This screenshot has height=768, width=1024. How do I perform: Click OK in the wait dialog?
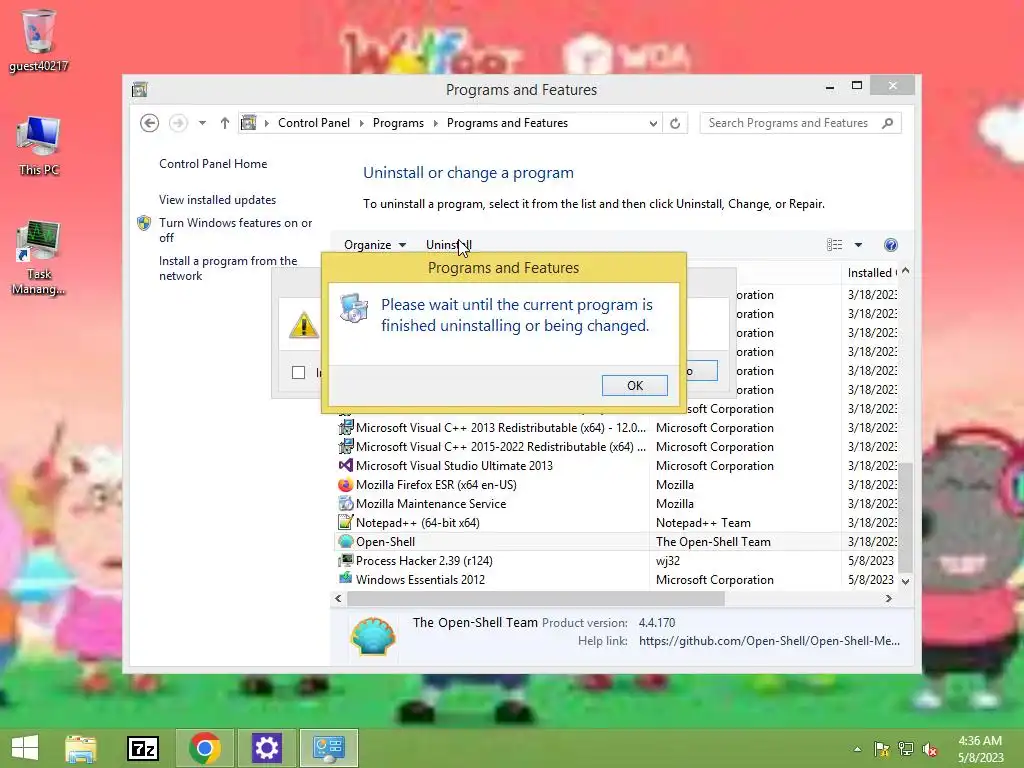(635, 385)
